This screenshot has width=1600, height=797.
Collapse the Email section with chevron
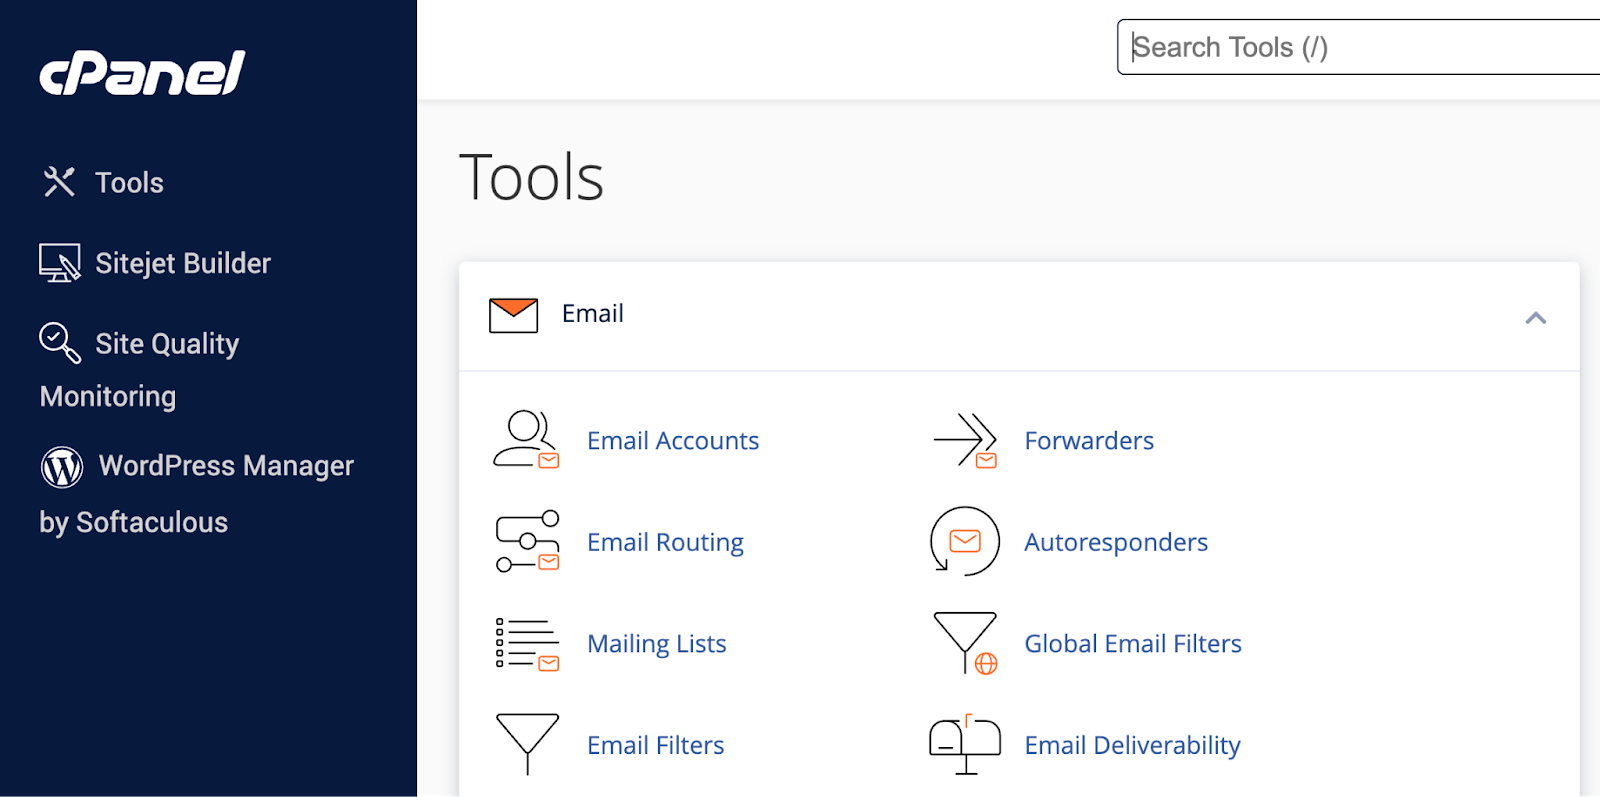(1536, 318)
